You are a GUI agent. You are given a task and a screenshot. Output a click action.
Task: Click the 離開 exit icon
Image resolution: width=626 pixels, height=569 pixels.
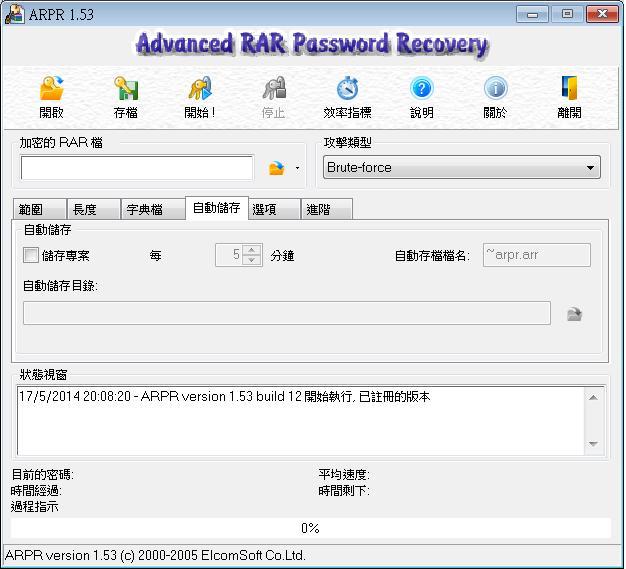[569, 89]
